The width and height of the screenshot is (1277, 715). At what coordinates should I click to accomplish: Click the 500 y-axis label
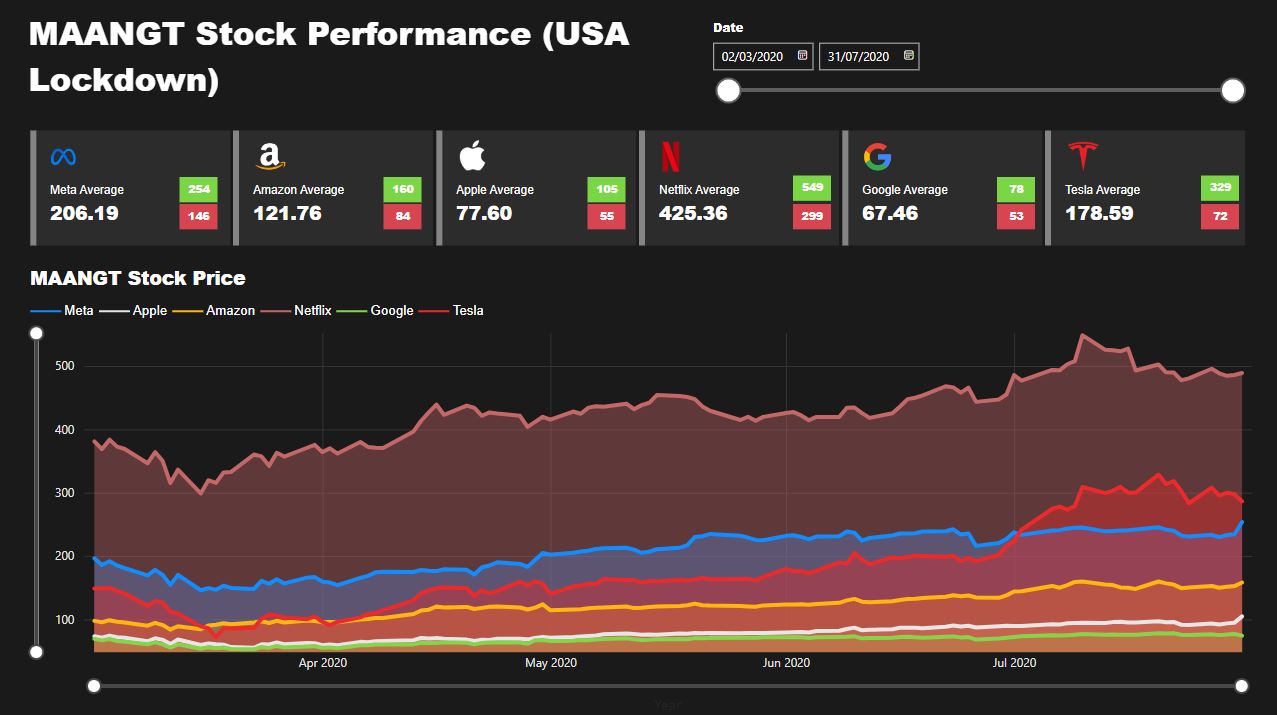click(65, 366)
